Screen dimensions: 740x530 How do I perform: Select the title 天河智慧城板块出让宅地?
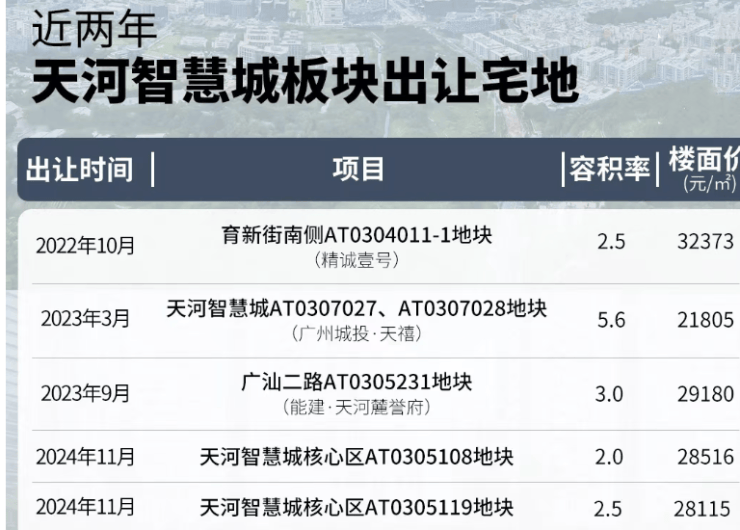click(x=306, y=80)
